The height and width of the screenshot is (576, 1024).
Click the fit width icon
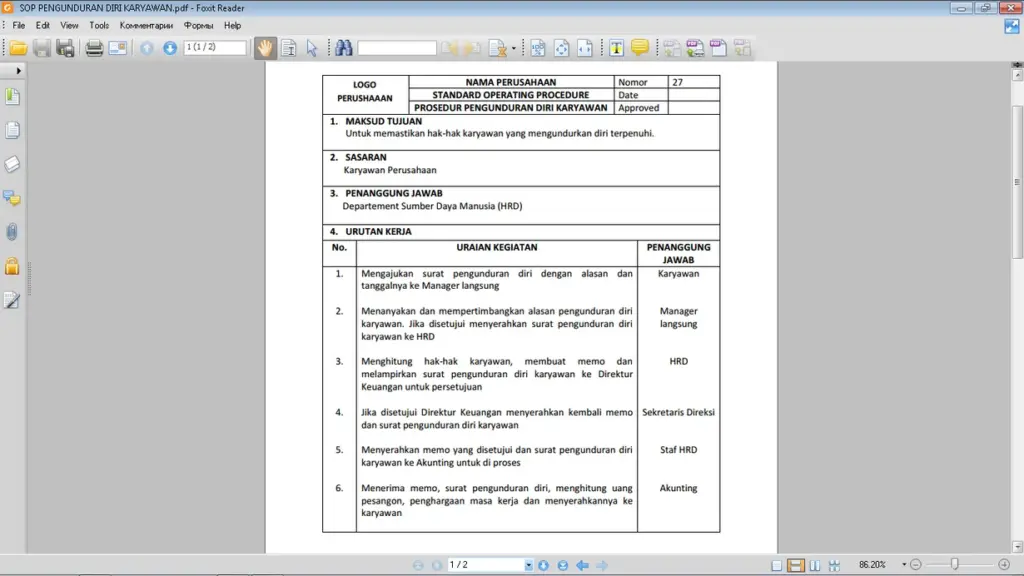584,48
